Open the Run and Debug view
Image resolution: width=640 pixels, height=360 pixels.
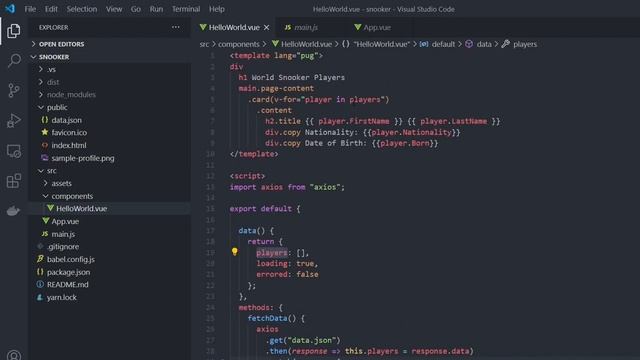14,120
